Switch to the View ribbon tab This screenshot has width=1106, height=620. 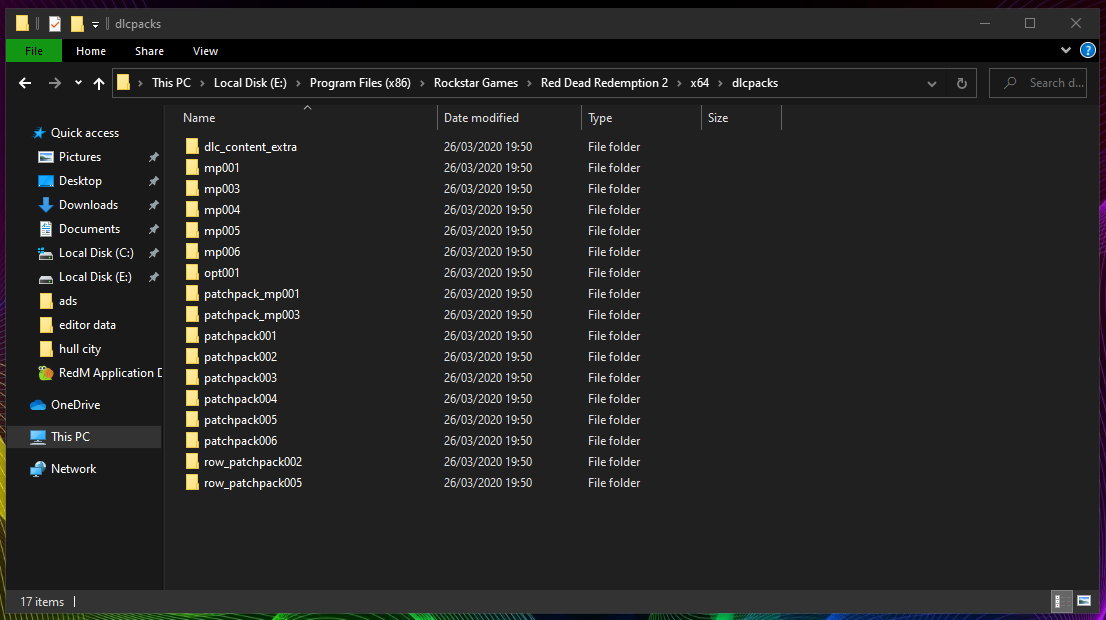[205, 51]
